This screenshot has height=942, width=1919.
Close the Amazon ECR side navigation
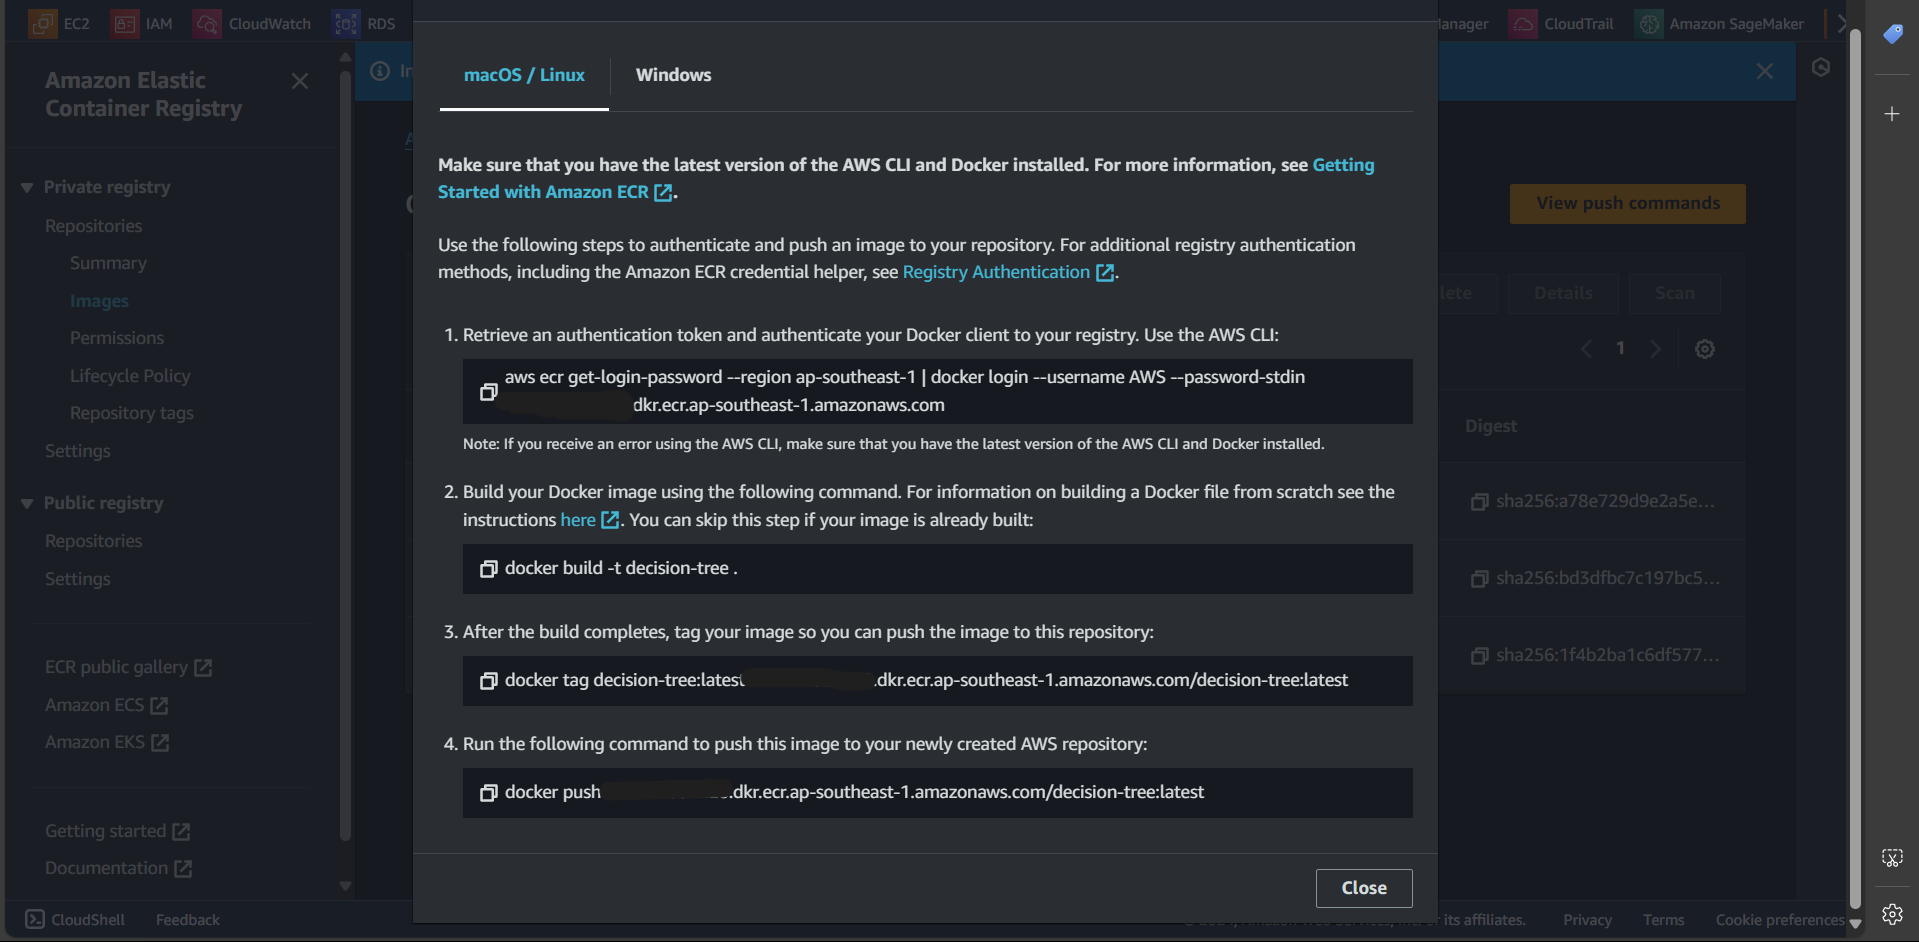(300, 81)
